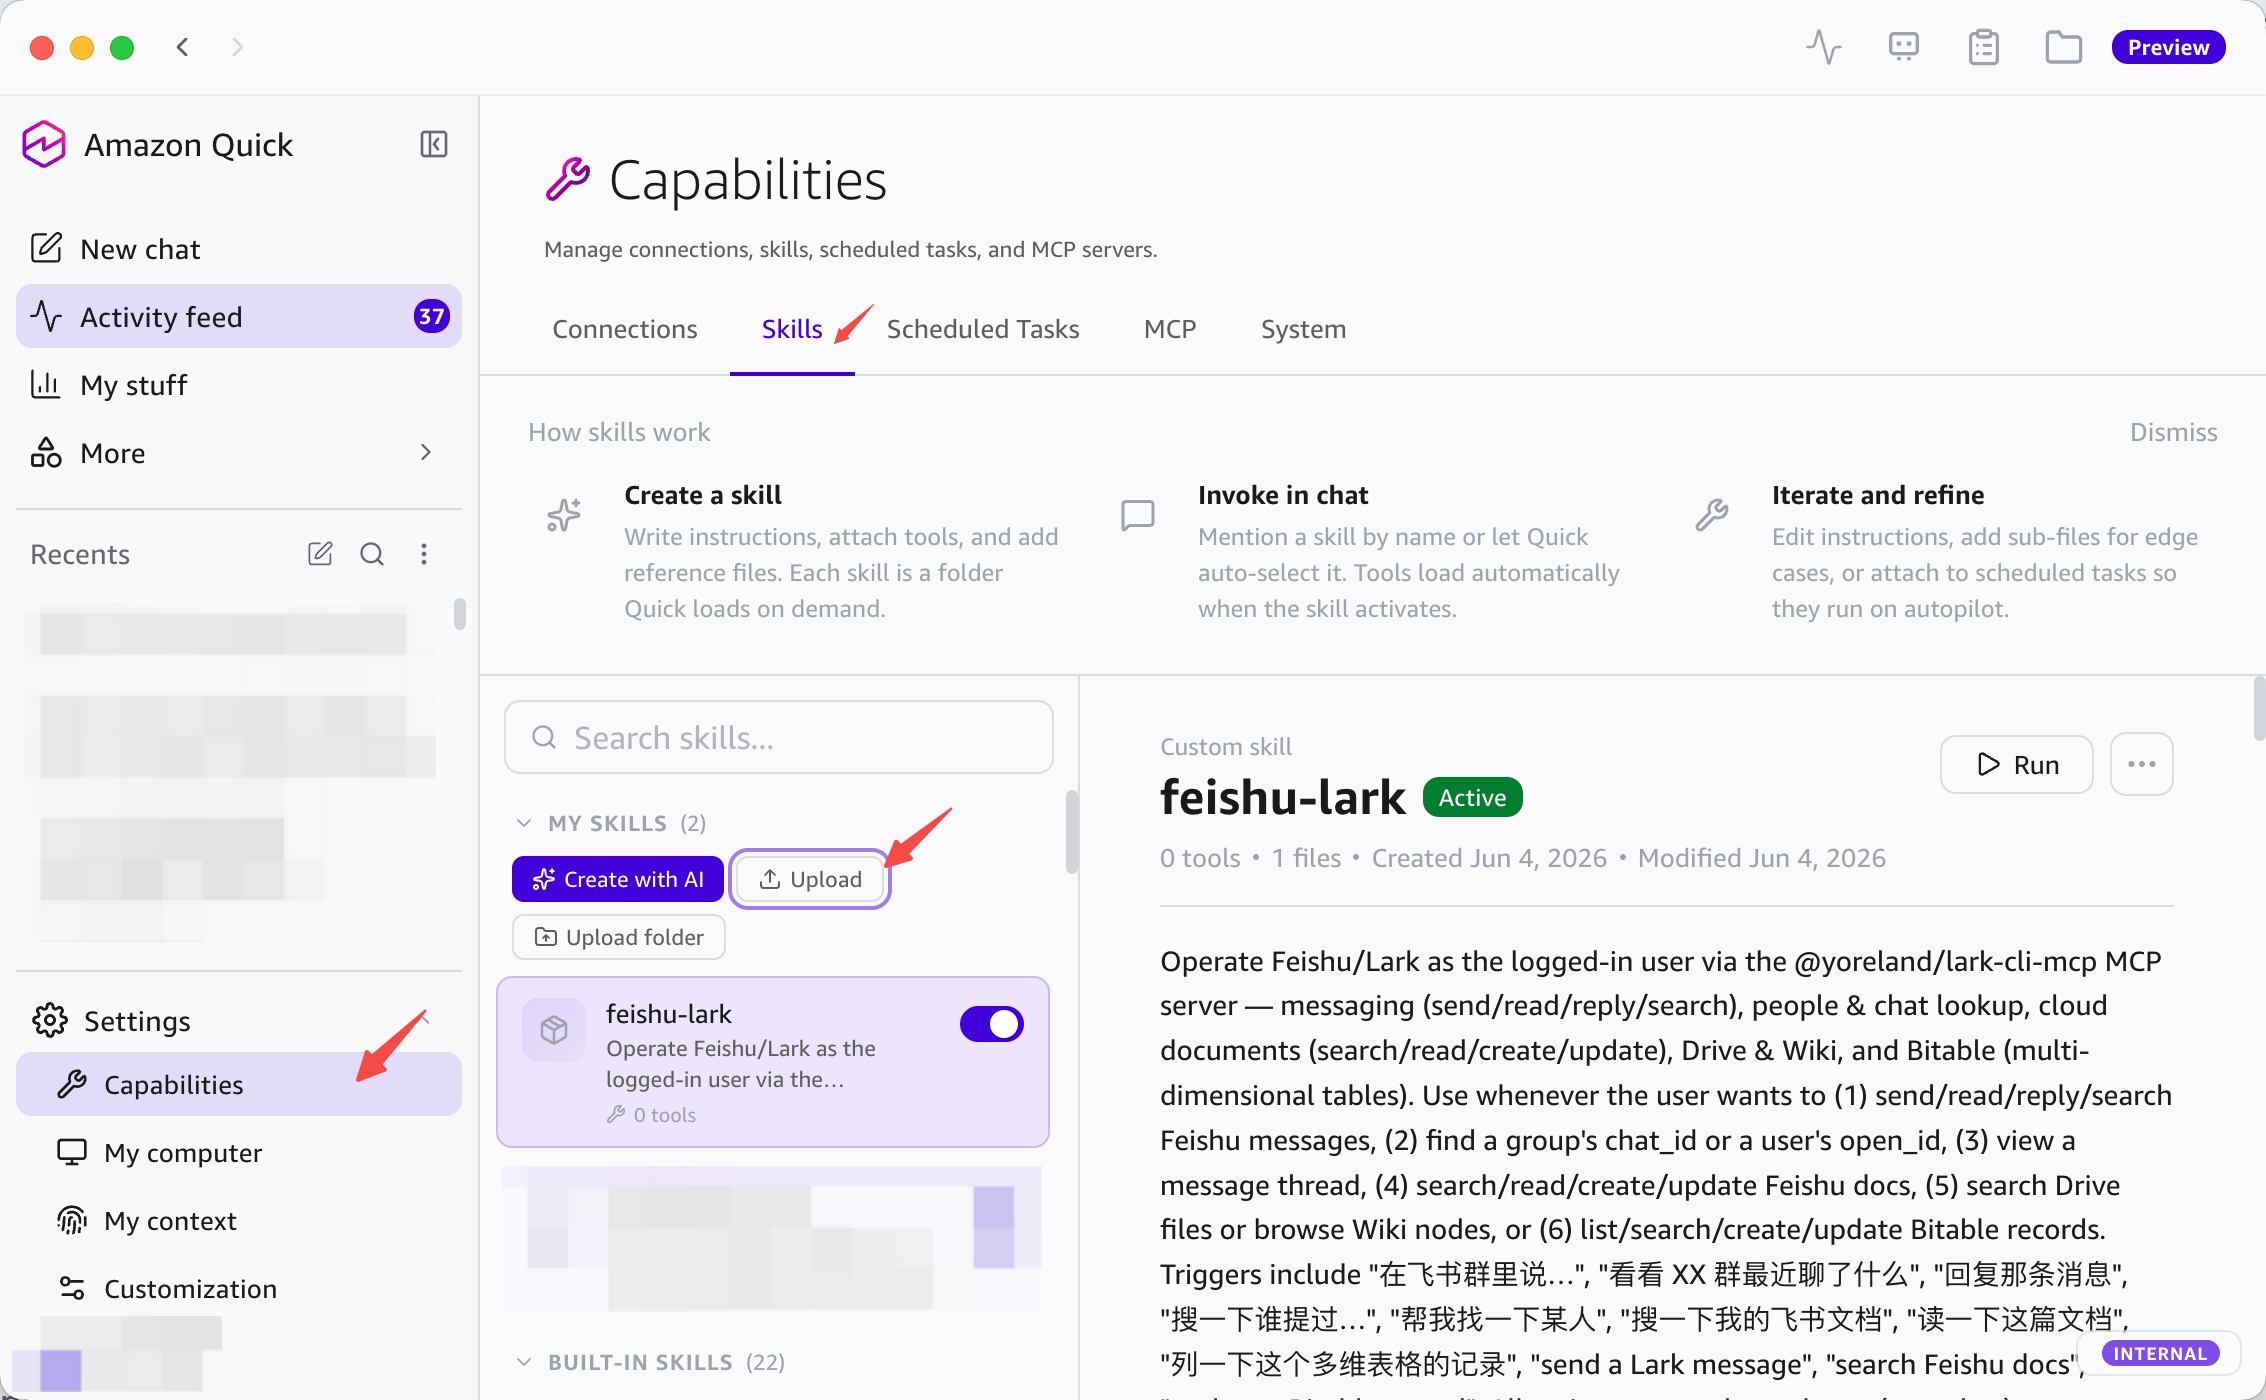2266x1400 pixels.
Task: Expand the More menu chevron
Action: click(426, 452)
